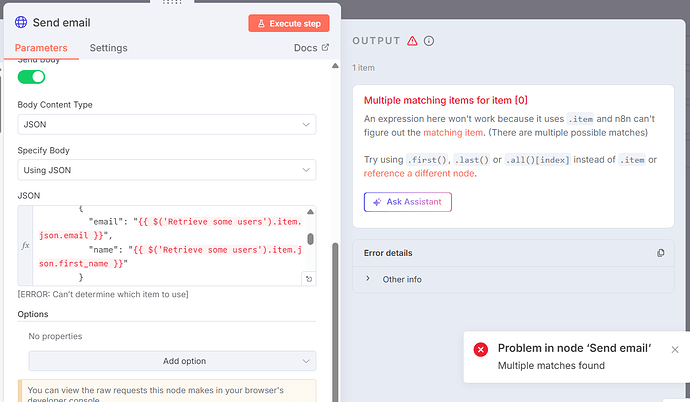Click the red error icon in the notification

[x=481, y=349]
